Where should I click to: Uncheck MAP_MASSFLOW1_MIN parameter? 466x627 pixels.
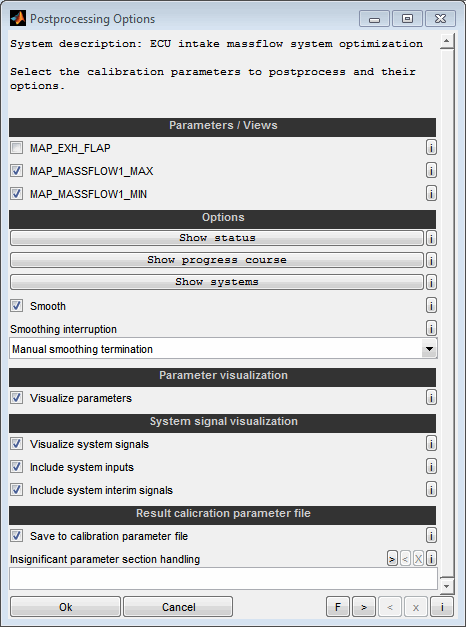click(16, 194)
